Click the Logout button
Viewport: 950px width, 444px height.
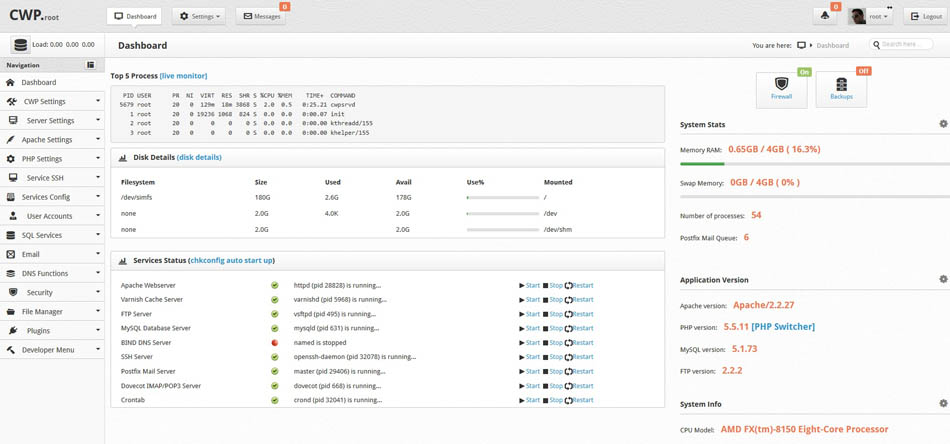tap(926, 16)
